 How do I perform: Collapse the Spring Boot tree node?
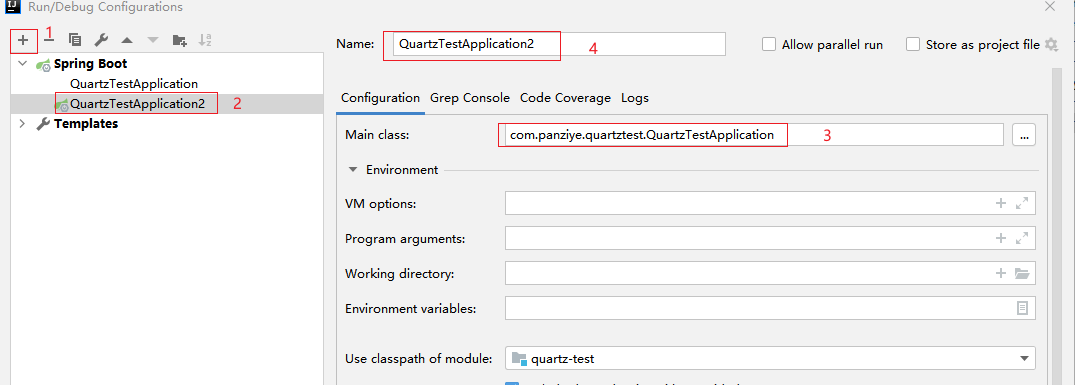click(23, 64)
